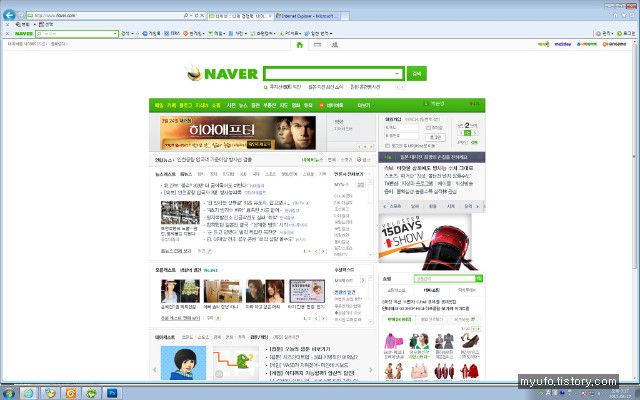
Task: Click the blue globe icon on NAVER toolbar
Action: pyautogui.click(x=145, y=33)
